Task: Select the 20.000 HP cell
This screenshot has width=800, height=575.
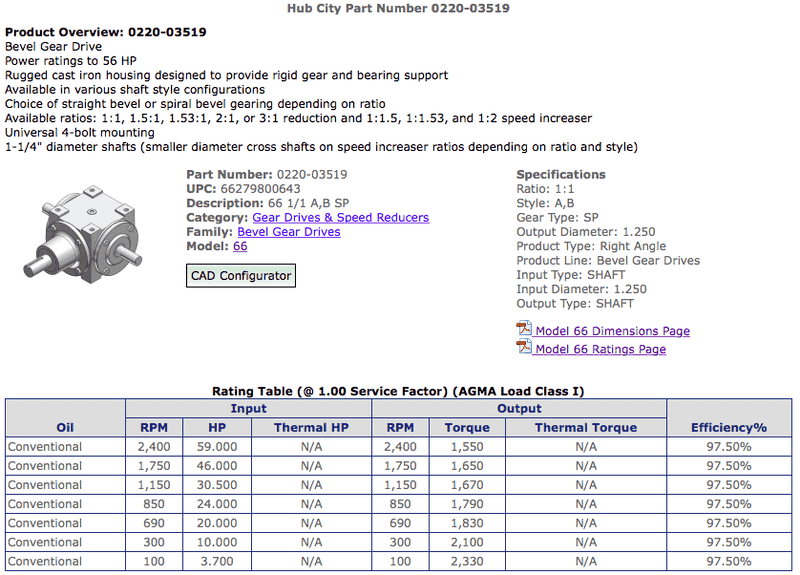Action: pyautogui.click(x=217, y=523)
